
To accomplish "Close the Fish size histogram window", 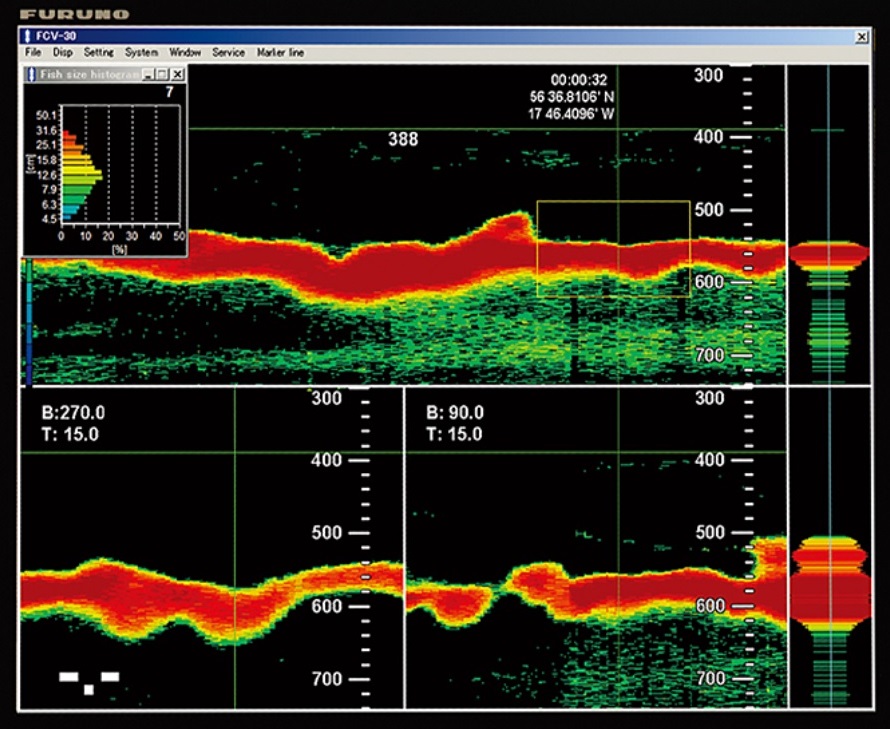I will pos(177,74).
